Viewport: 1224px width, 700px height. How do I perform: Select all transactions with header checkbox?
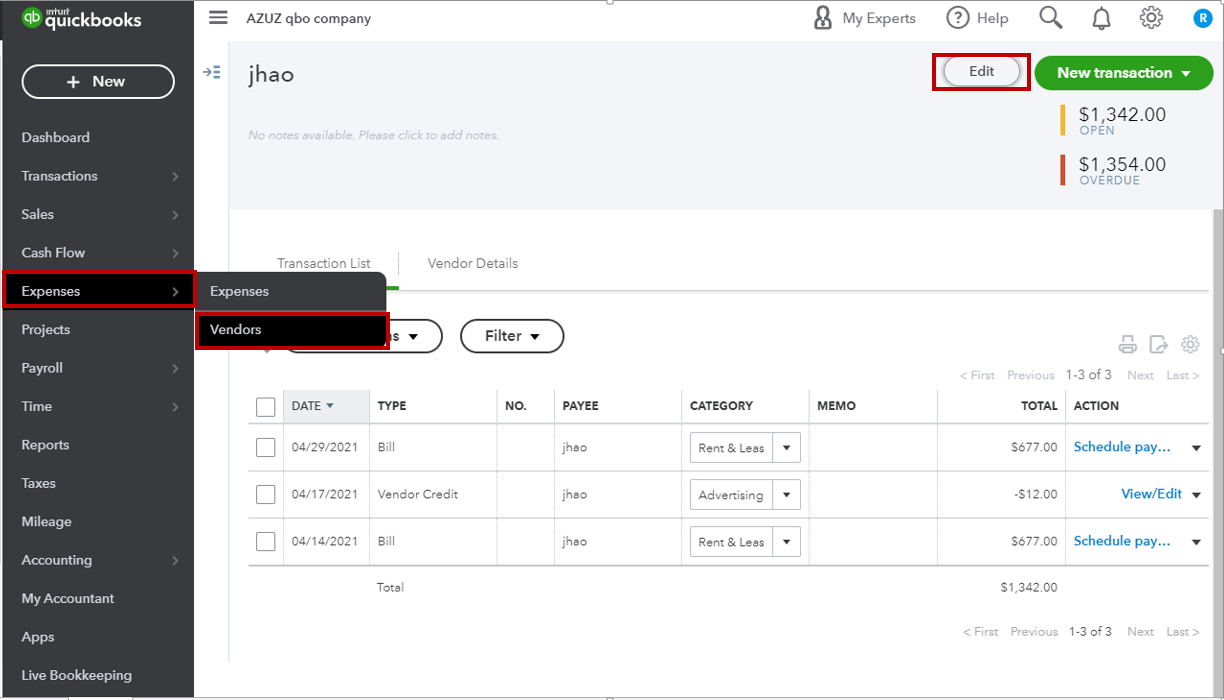(x=265, y=407)
